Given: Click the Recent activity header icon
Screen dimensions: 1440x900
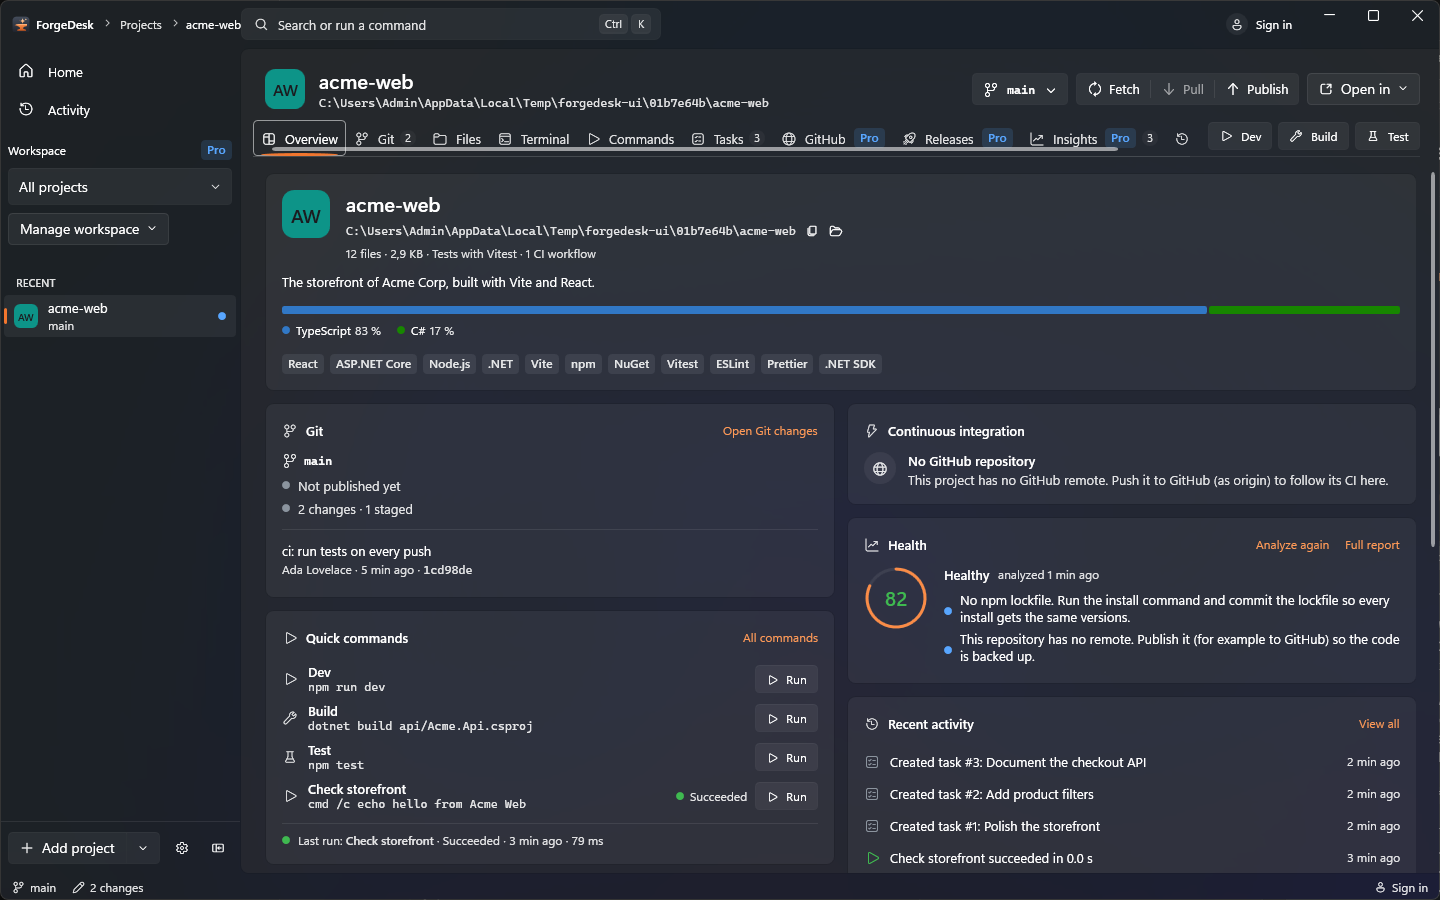Looking at the screenshot, I should click(x=872, y=724).
